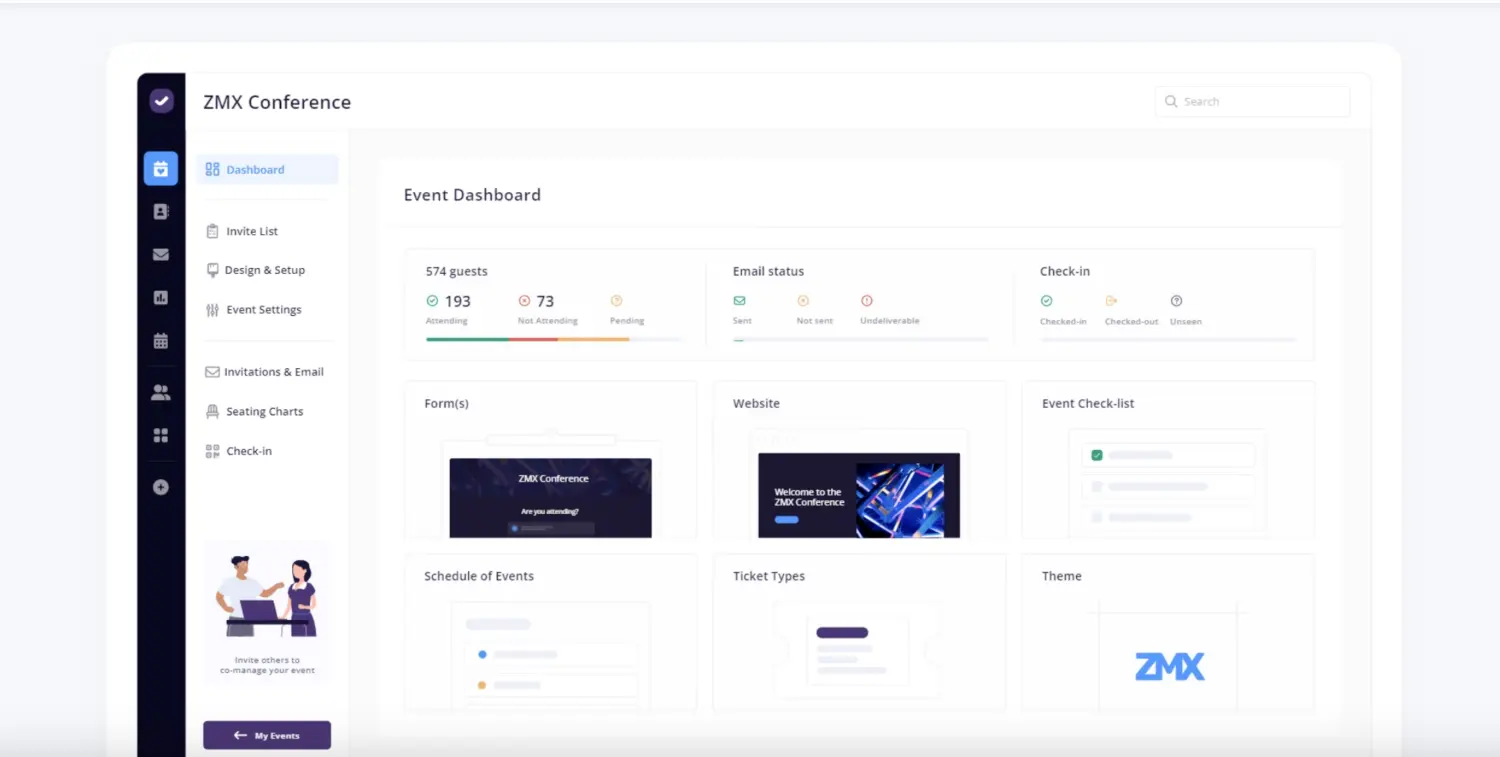Open Invitations & Email menu item

(267, 372)
